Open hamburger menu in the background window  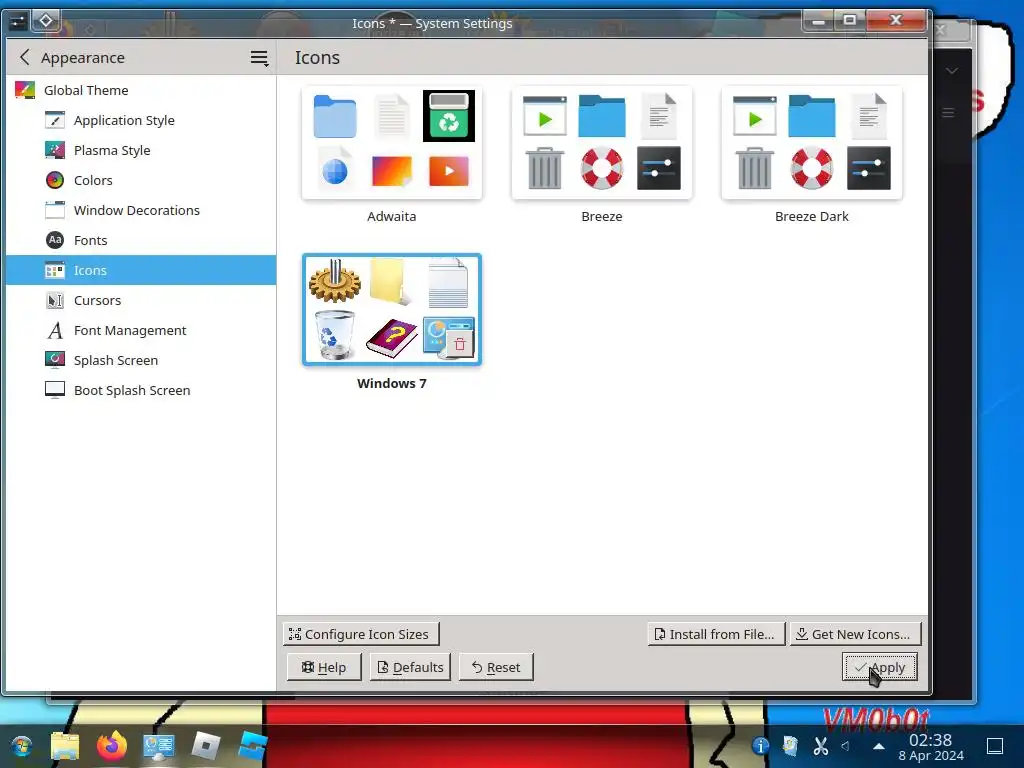pyautogui.click(x=948, y=113)
